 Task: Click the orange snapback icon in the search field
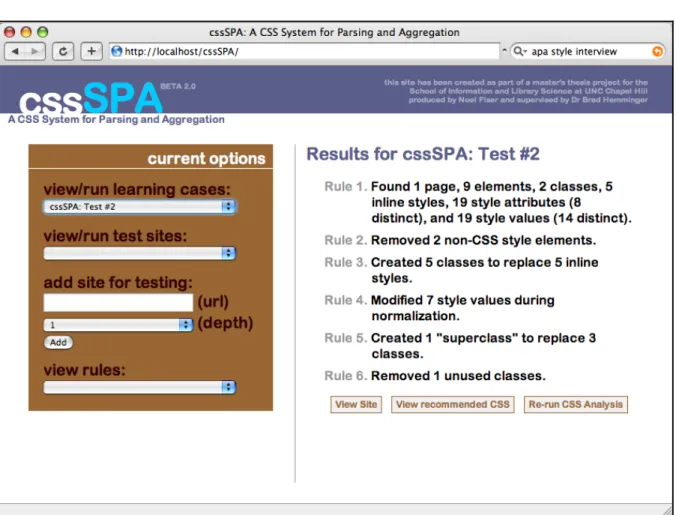pyautogui.click(x=657, y=51)
